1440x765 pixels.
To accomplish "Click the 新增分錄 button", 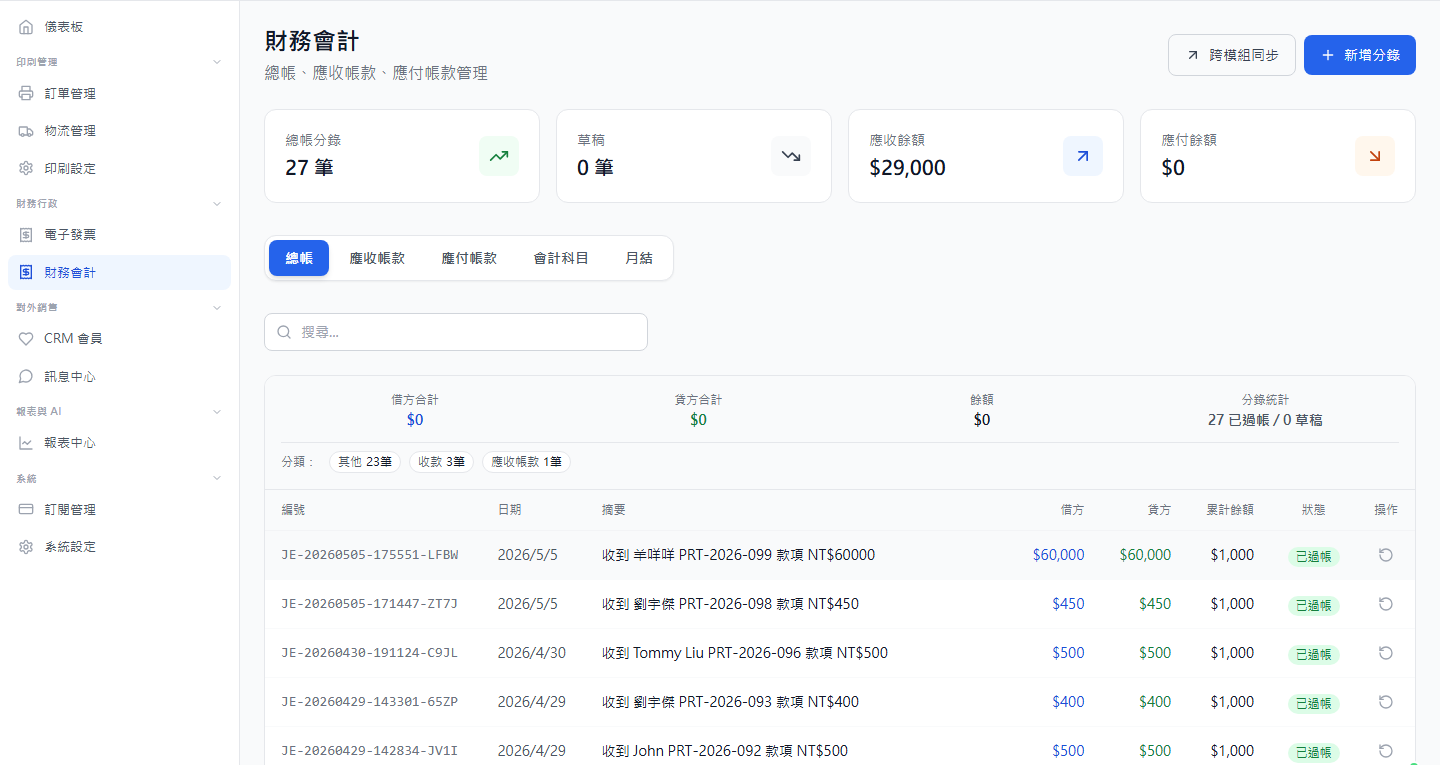I will (x=1360, y=55).
